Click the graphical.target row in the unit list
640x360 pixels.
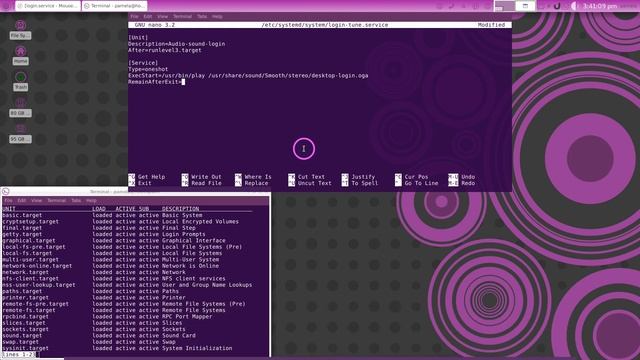[114, 240]
